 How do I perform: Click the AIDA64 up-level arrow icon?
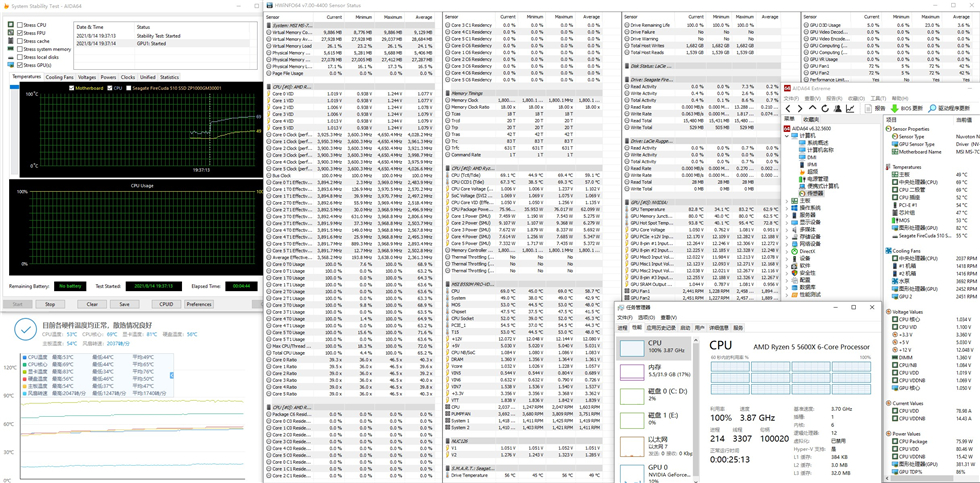point(811,108)
